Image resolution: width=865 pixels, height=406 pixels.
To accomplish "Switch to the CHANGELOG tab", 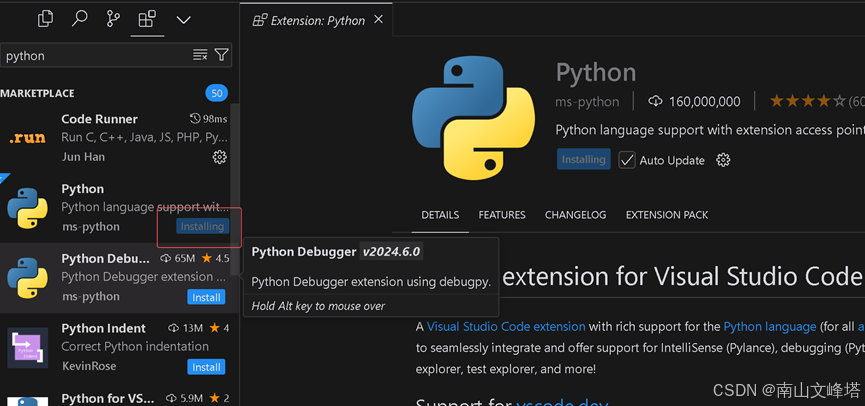I will pyautogui.click(x=575, y=215).
